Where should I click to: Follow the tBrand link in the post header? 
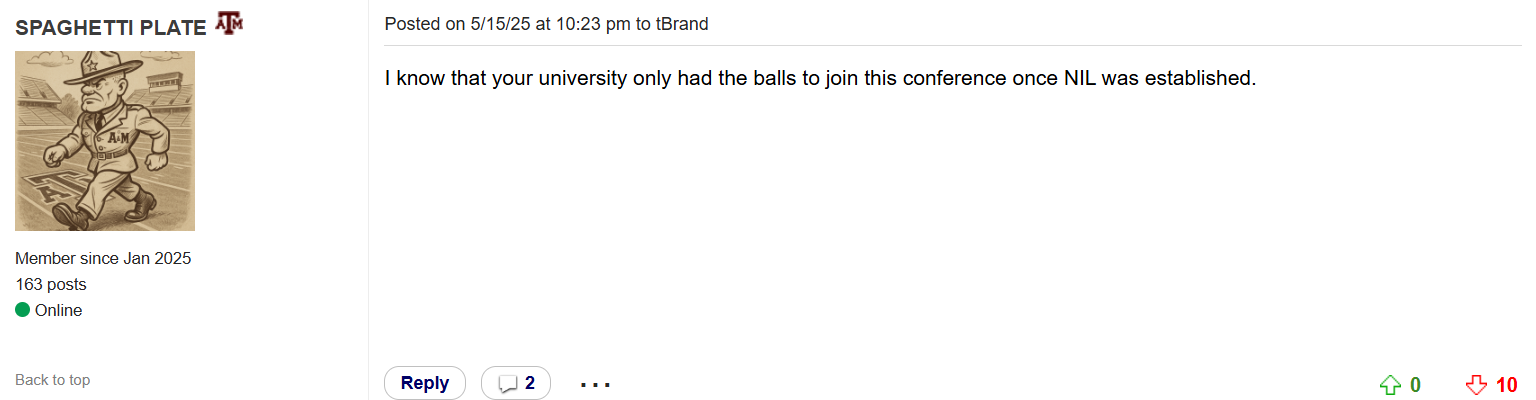point(682,24)
